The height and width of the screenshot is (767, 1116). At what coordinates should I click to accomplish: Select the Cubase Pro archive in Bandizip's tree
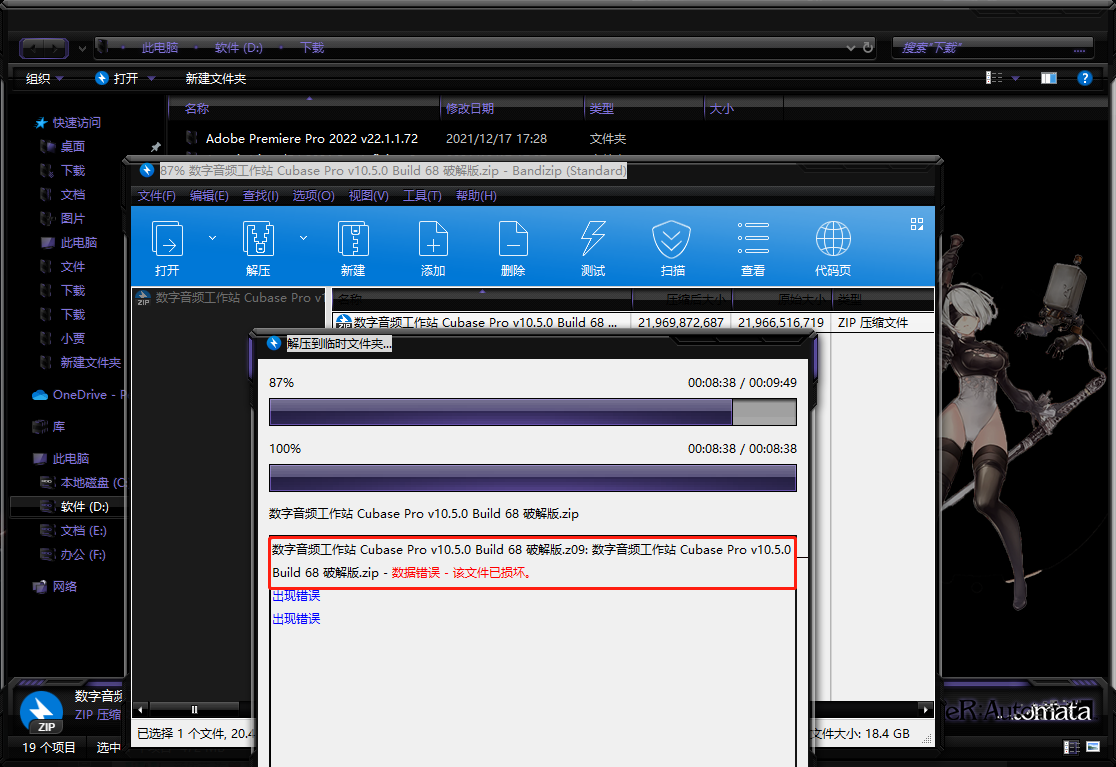pyautogui.click(x=229, y=298)
